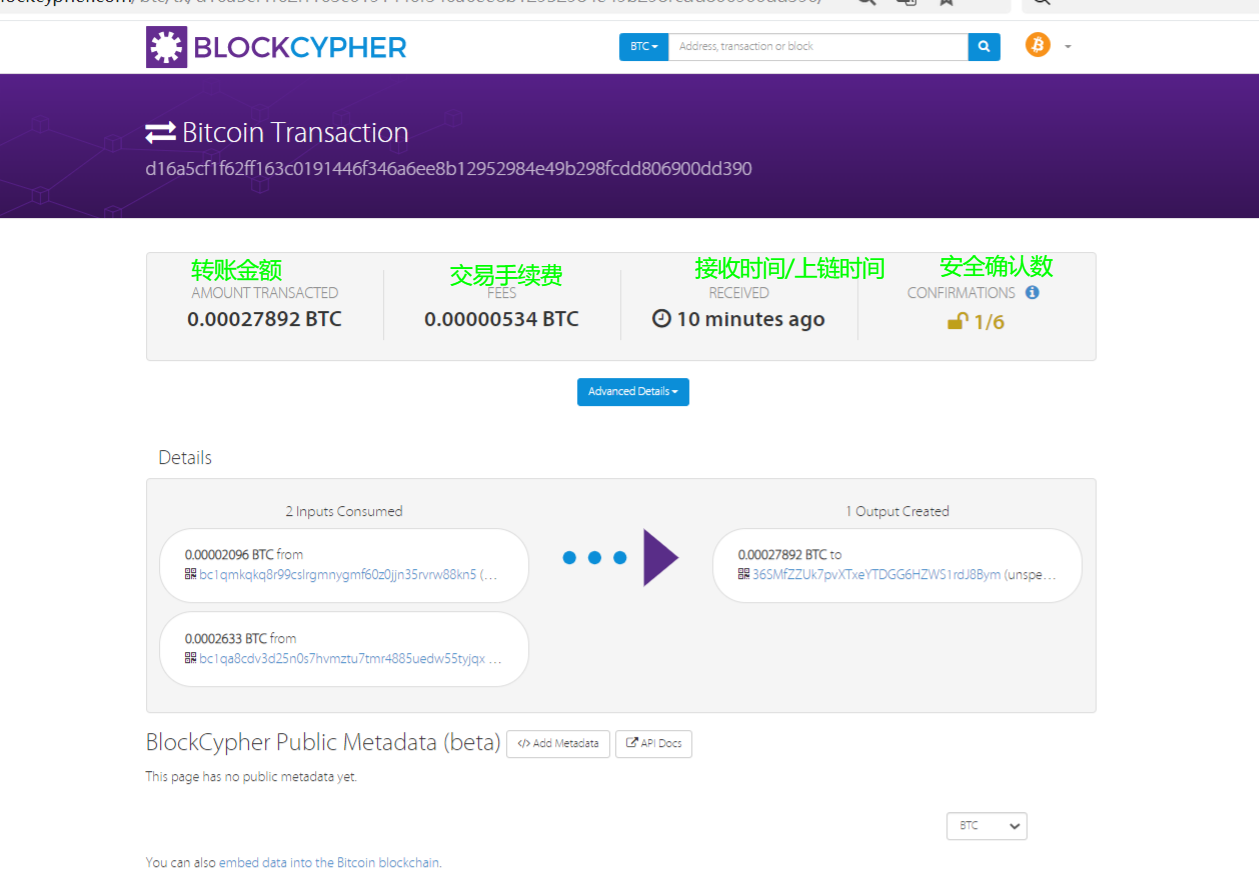Click the clock icon beside 10 minutes ago
Screen dimensions: 1259x877
pyautogui.click(x=662, y=319)
